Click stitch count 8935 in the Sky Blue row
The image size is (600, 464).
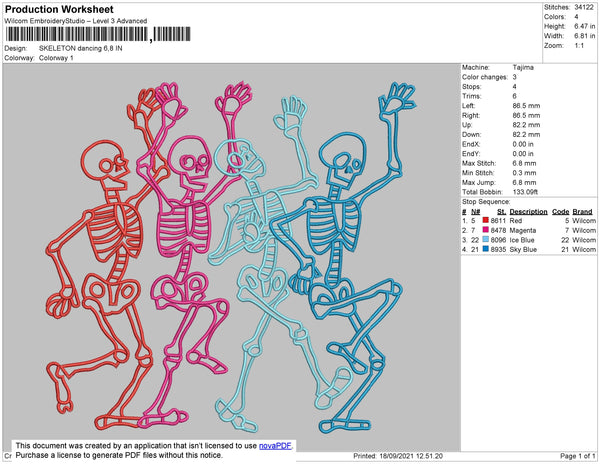coord(498,249)
